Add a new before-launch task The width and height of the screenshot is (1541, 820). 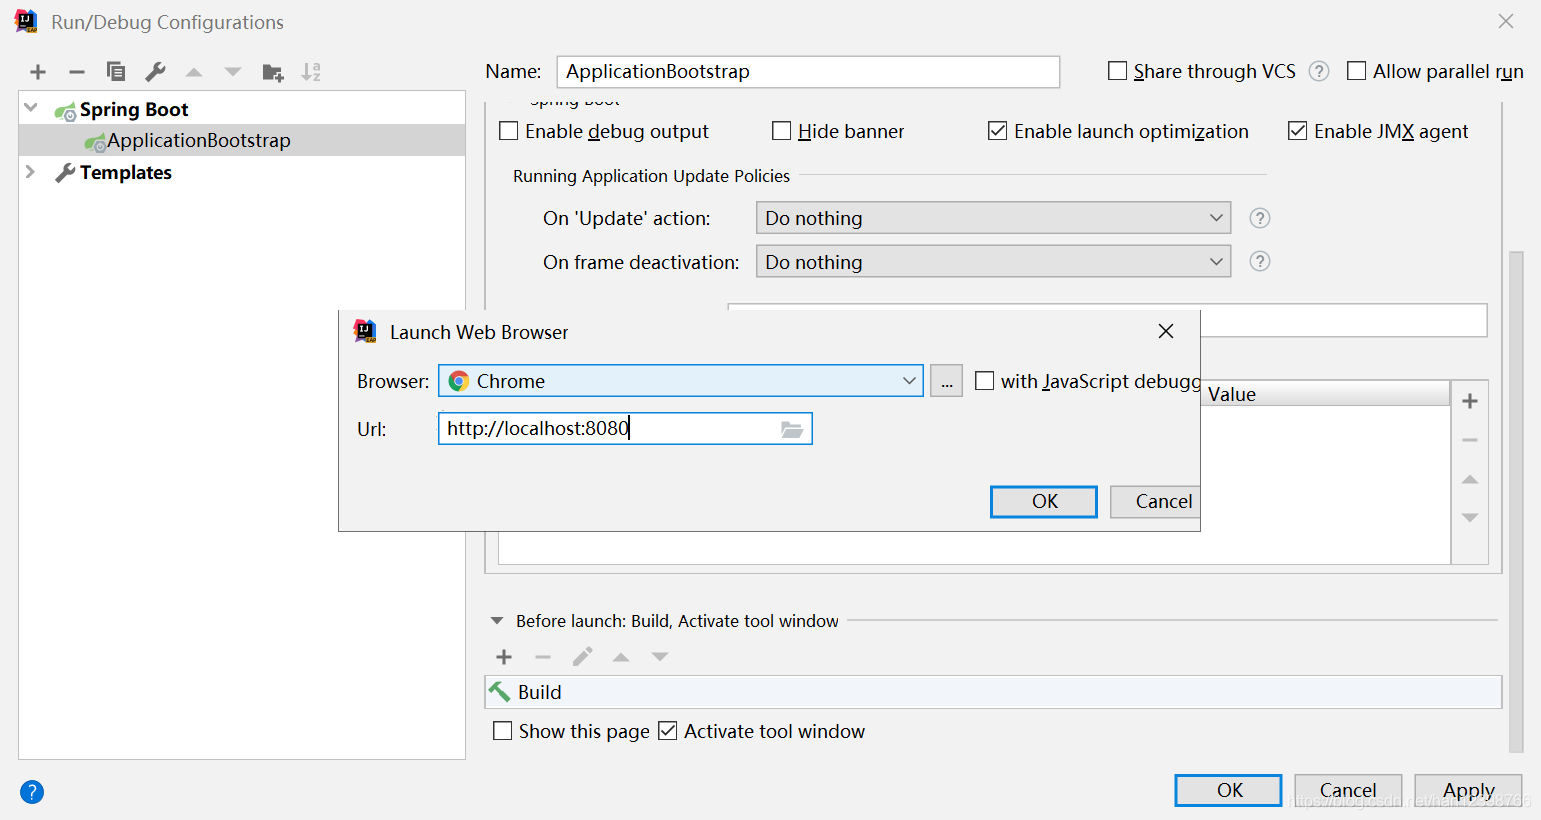tap(504, 657)
